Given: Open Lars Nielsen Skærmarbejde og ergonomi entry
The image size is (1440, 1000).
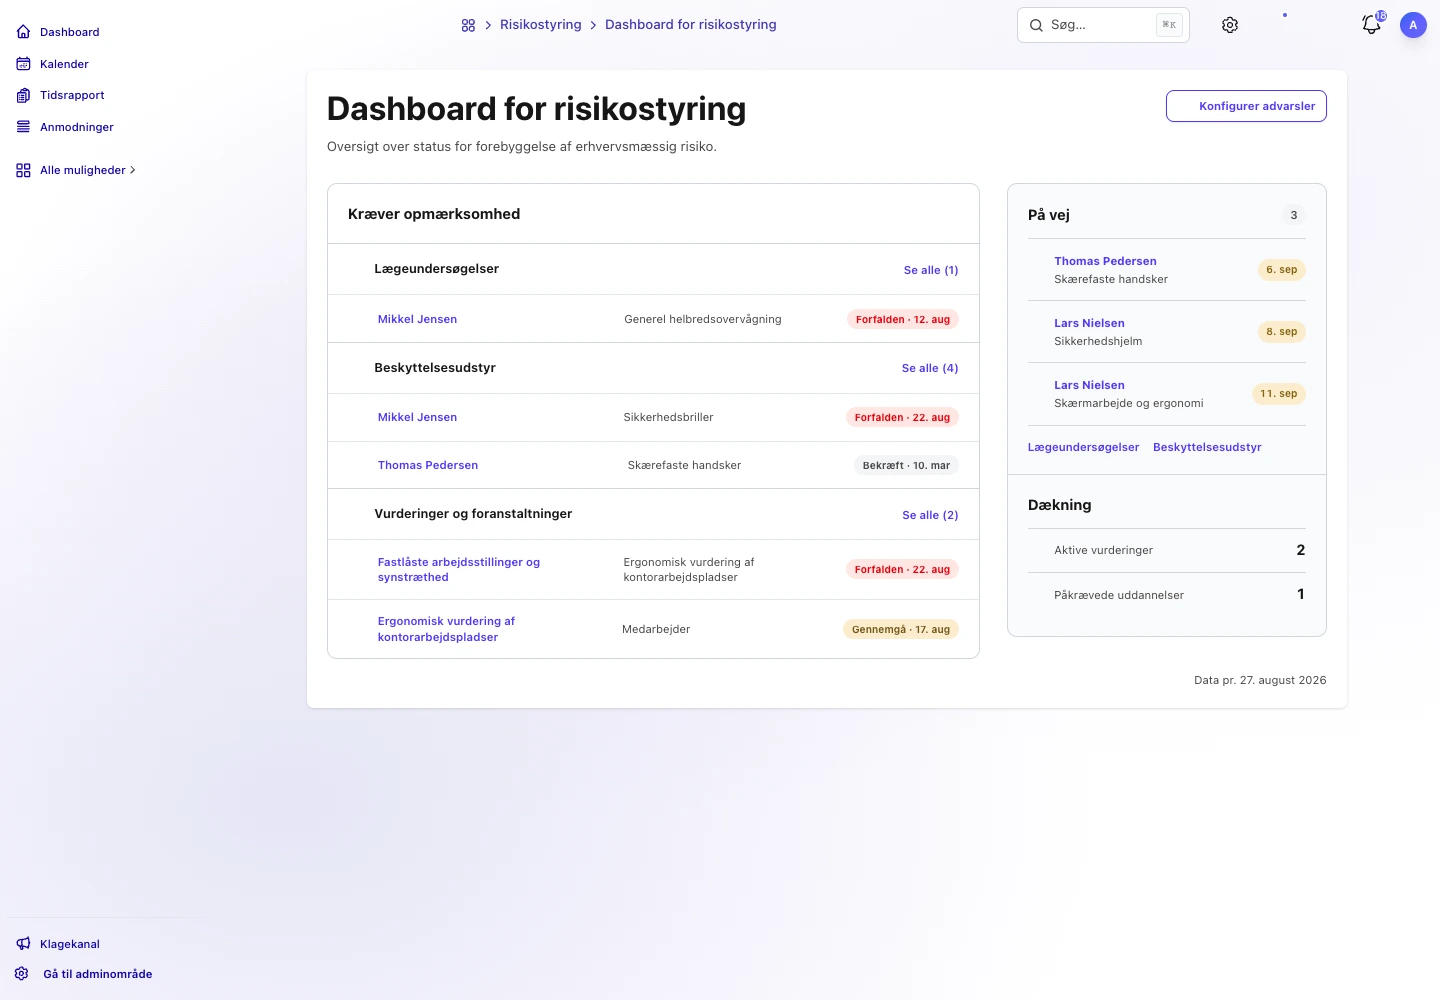Looking at the screenshot, I should pyautogui.click(x=1089, y=385).
